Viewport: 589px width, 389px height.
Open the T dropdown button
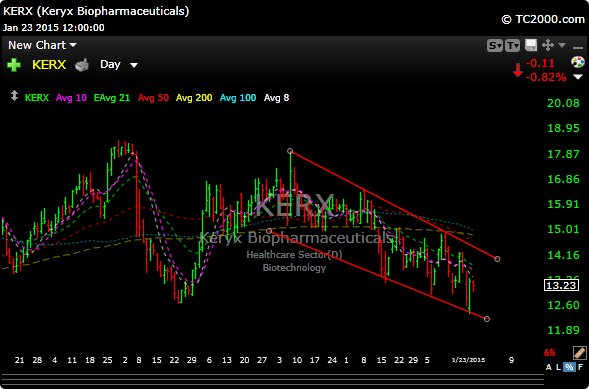[512, 46]
